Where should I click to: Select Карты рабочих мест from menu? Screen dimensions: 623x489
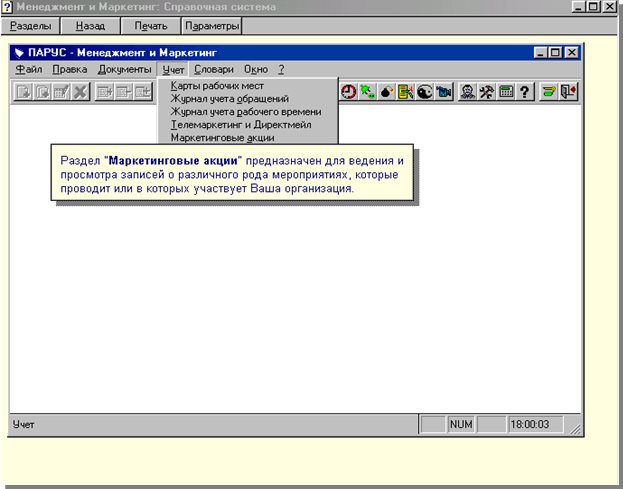(248, 85)
